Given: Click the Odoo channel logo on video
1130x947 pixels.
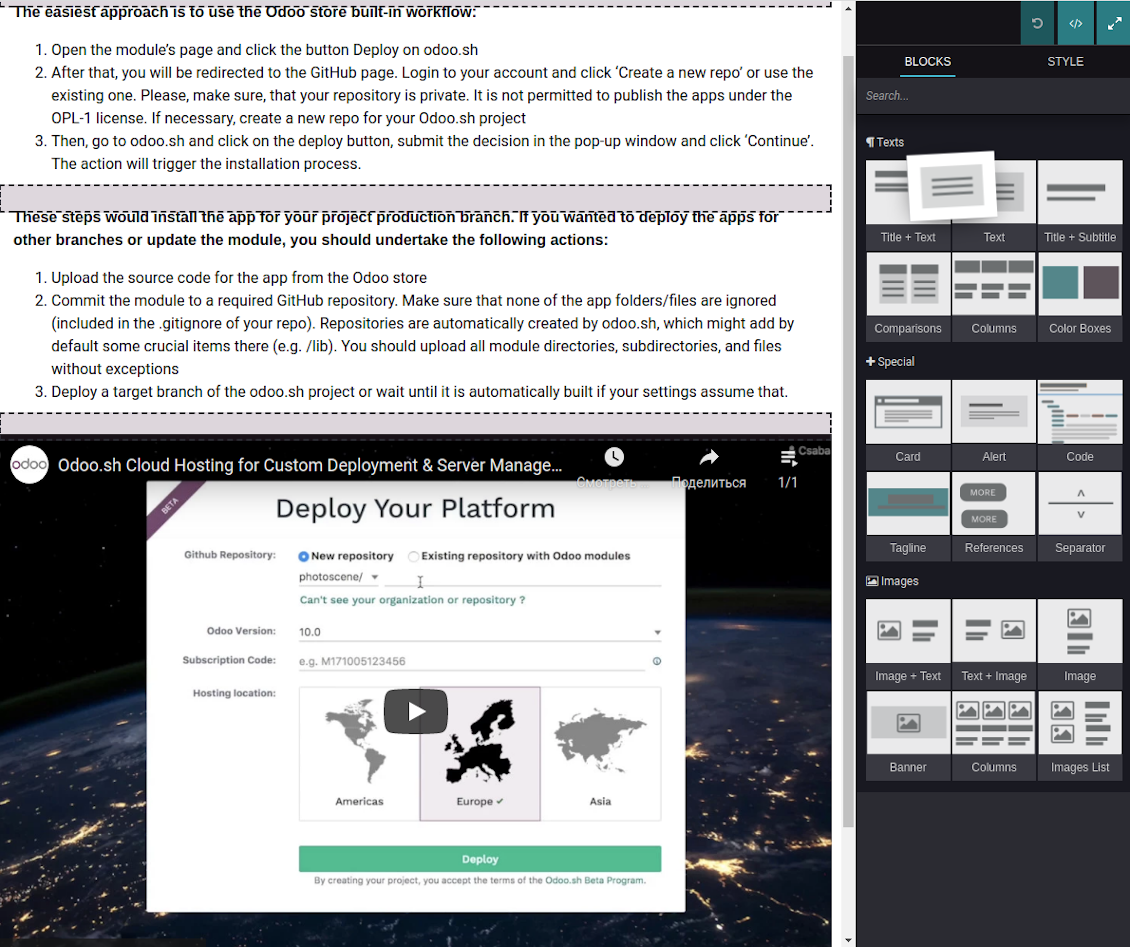Looking at the screenshot, I should click(29, 465).
